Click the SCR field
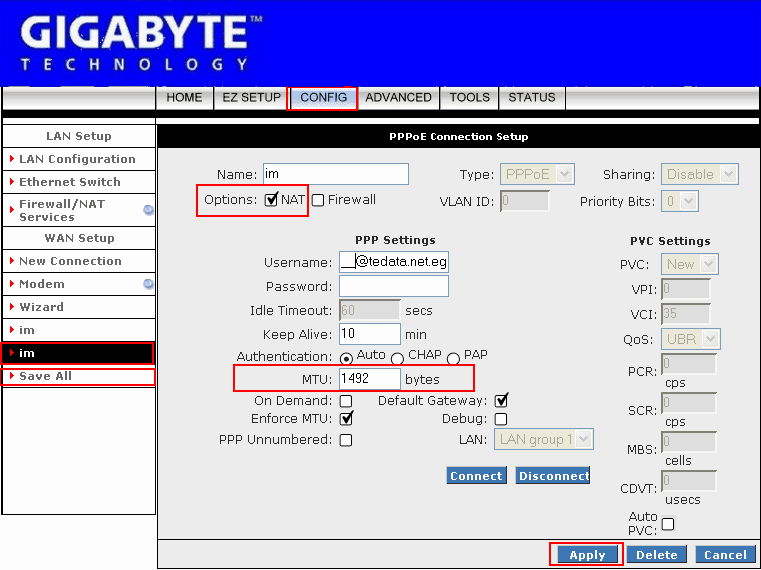Viewport: 761px width, 570px height. coord(689,403)
